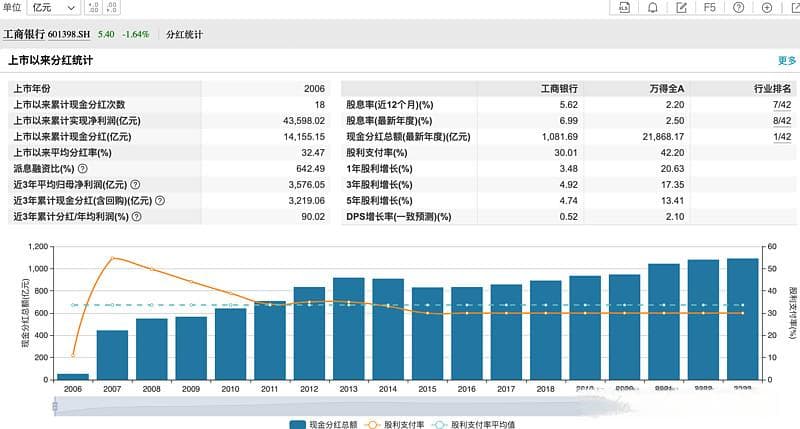Click the 上市以来分红统计 section heading
The width and height of the screenshot is (800, 429).
(x=50, y=60)
